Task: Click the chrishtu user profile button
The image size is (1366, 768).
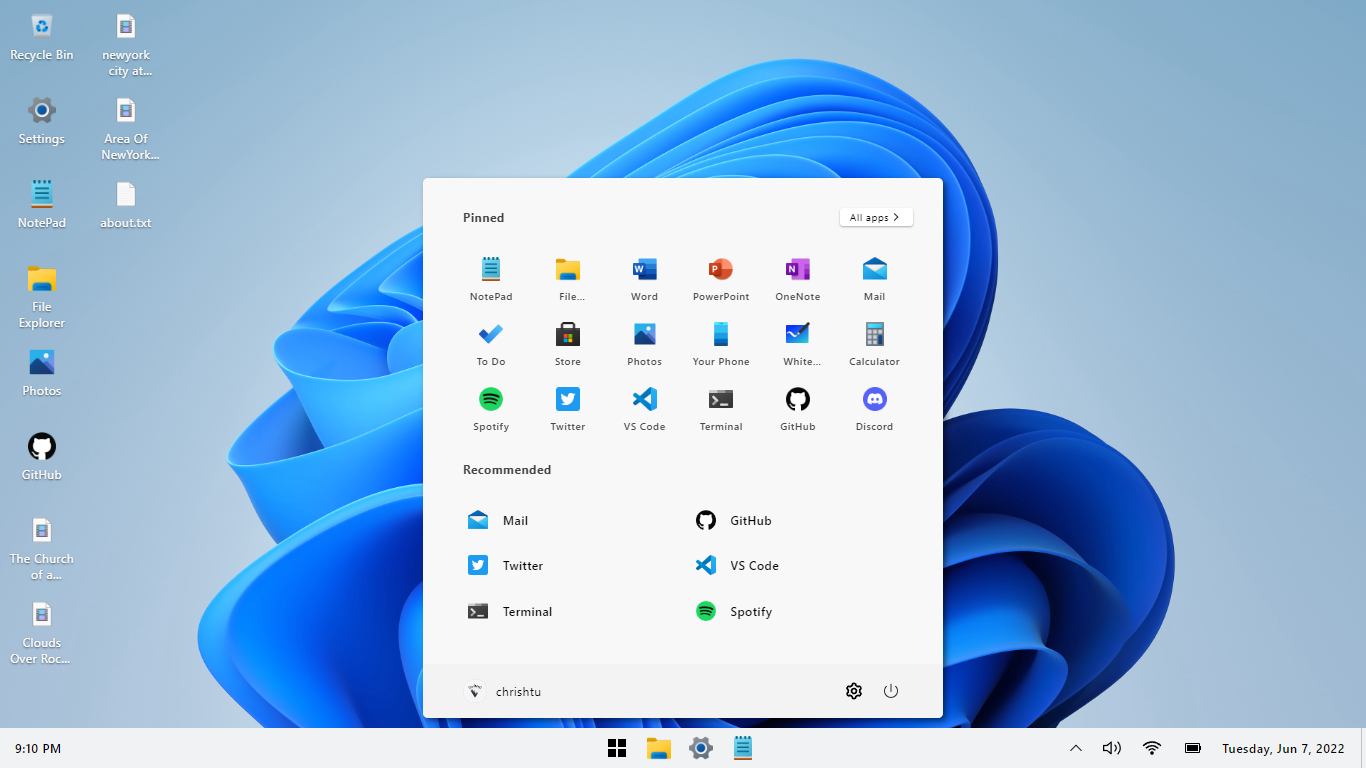Action: (504, 691)
